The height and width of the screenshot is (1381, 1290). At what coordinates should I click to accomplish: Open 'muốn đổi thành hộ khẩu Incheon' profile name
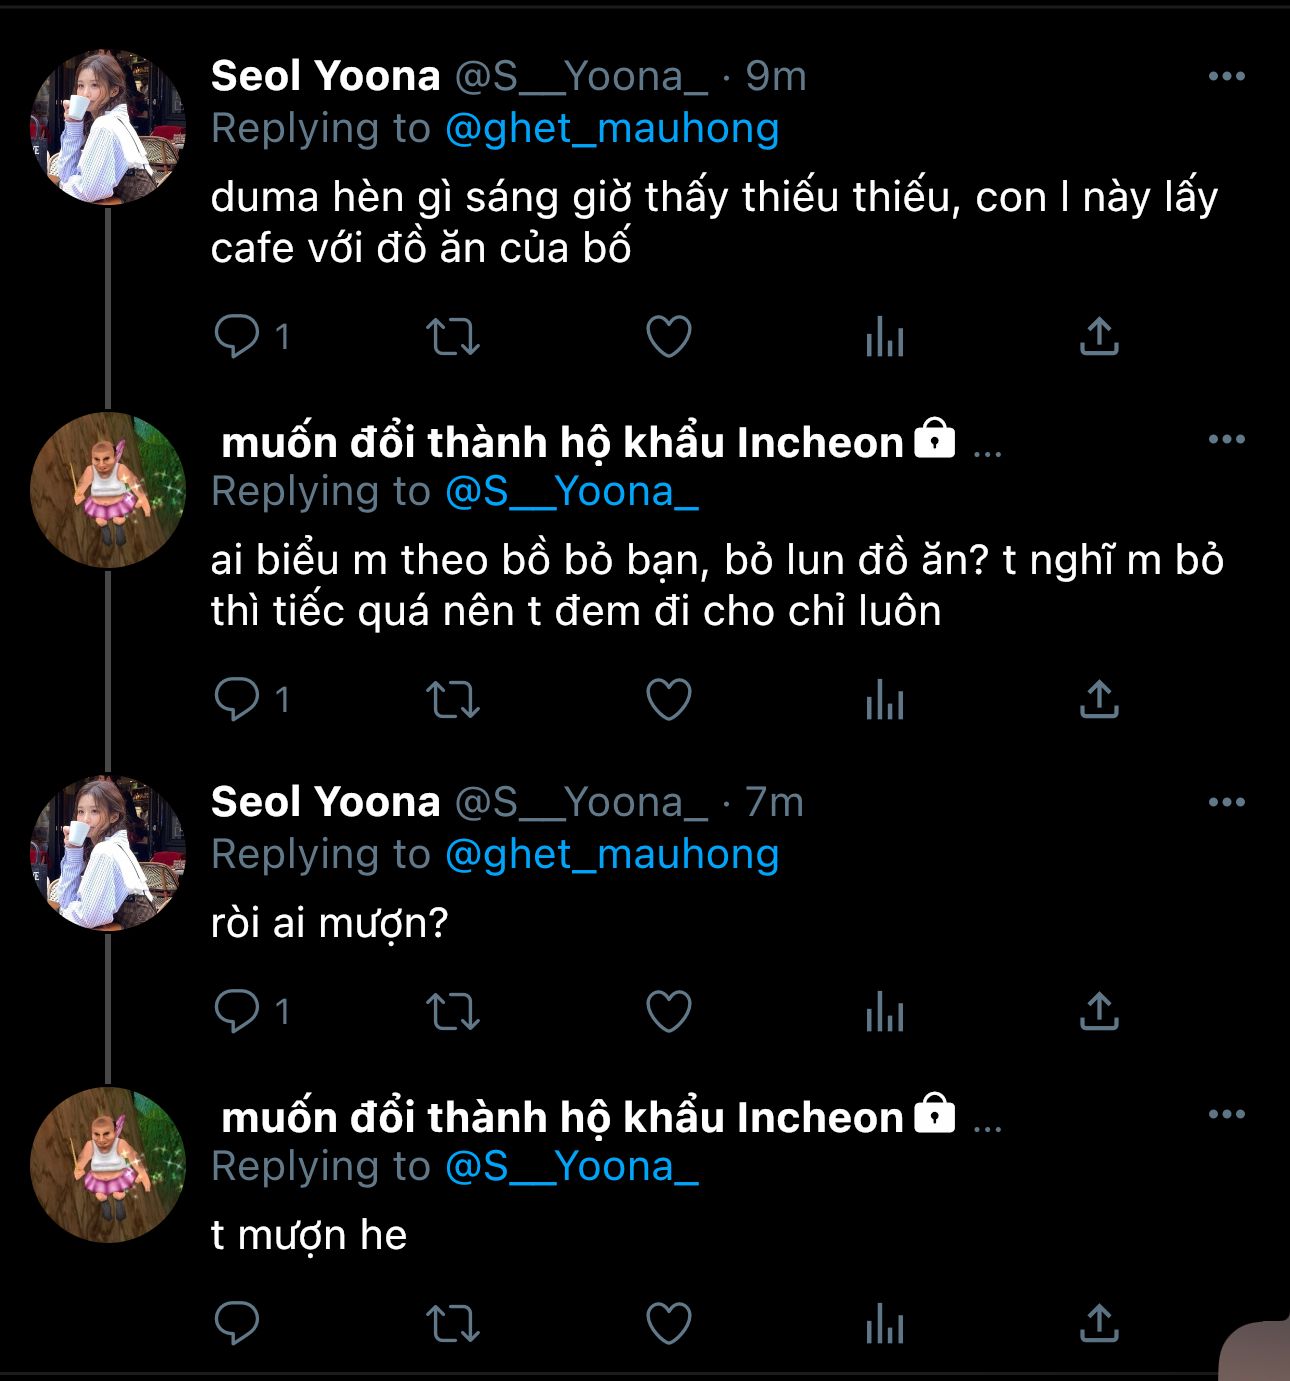click(x=561, y=442)
